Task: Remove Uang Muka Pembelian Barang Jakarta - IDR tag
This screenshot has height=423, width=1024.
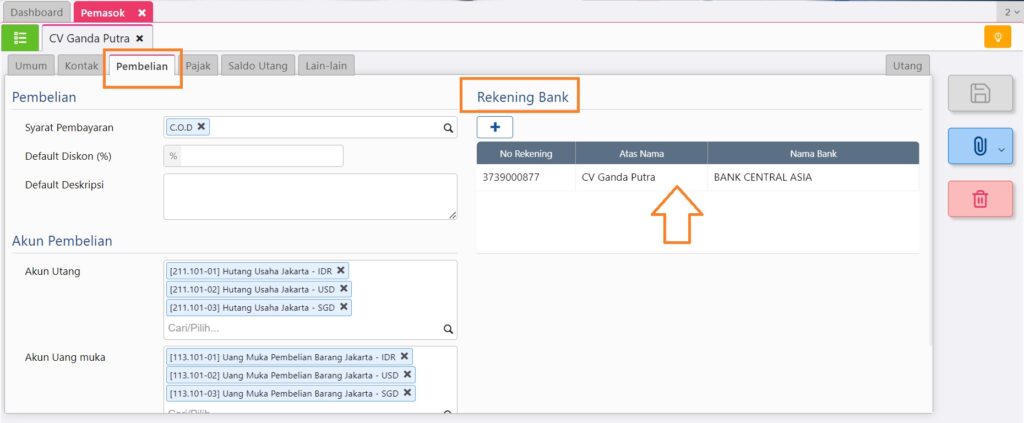Action: pos(404,356)
